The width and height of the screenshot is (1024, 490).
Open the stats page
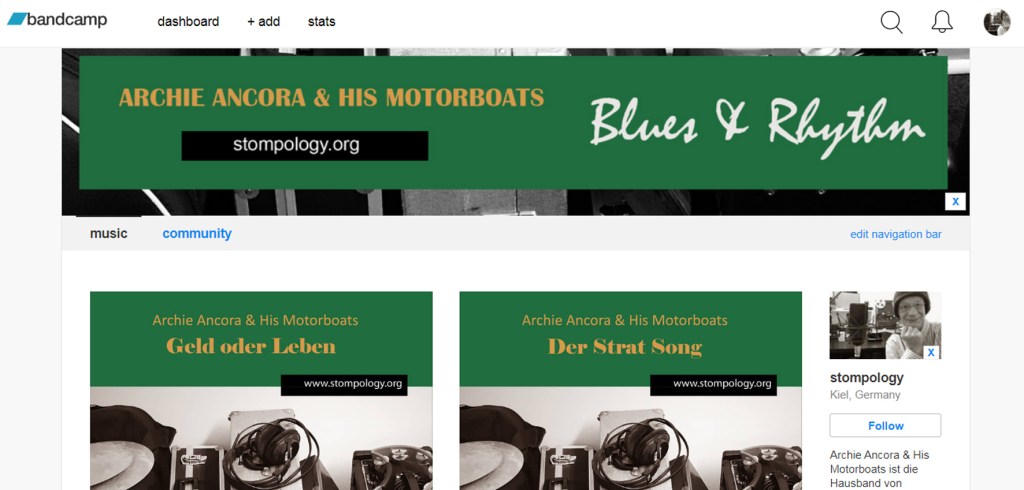321,22
